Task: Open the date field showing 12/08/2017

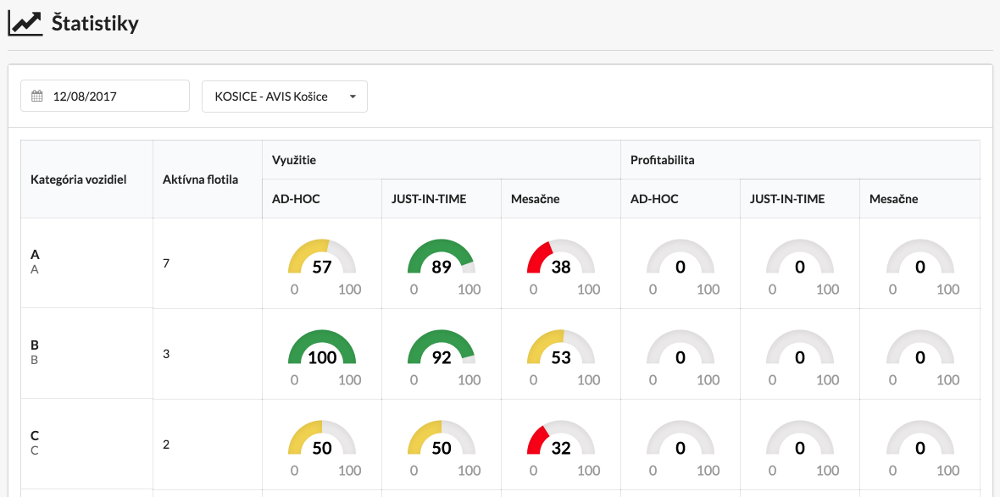Action: [110, 97]
